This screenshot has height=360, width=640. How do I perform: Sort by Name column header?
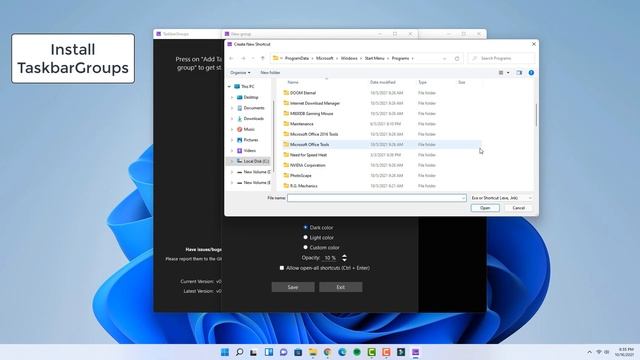point(293,82)
